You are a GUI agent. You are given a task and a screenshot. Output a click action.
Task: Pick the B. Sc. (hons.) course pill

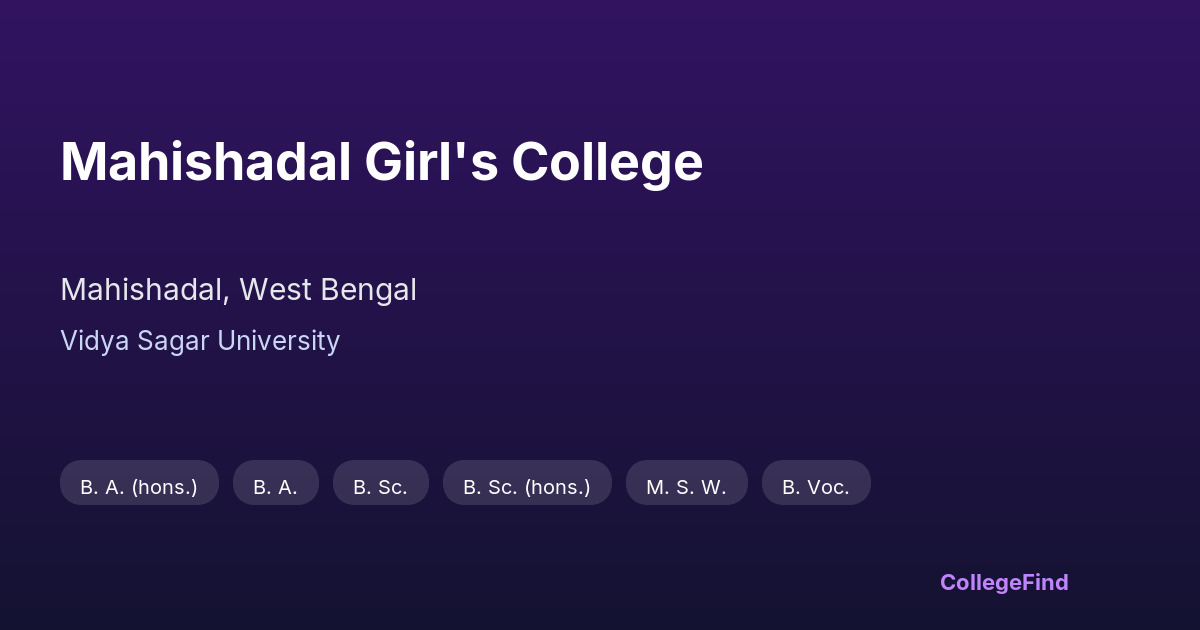point(526,487)
